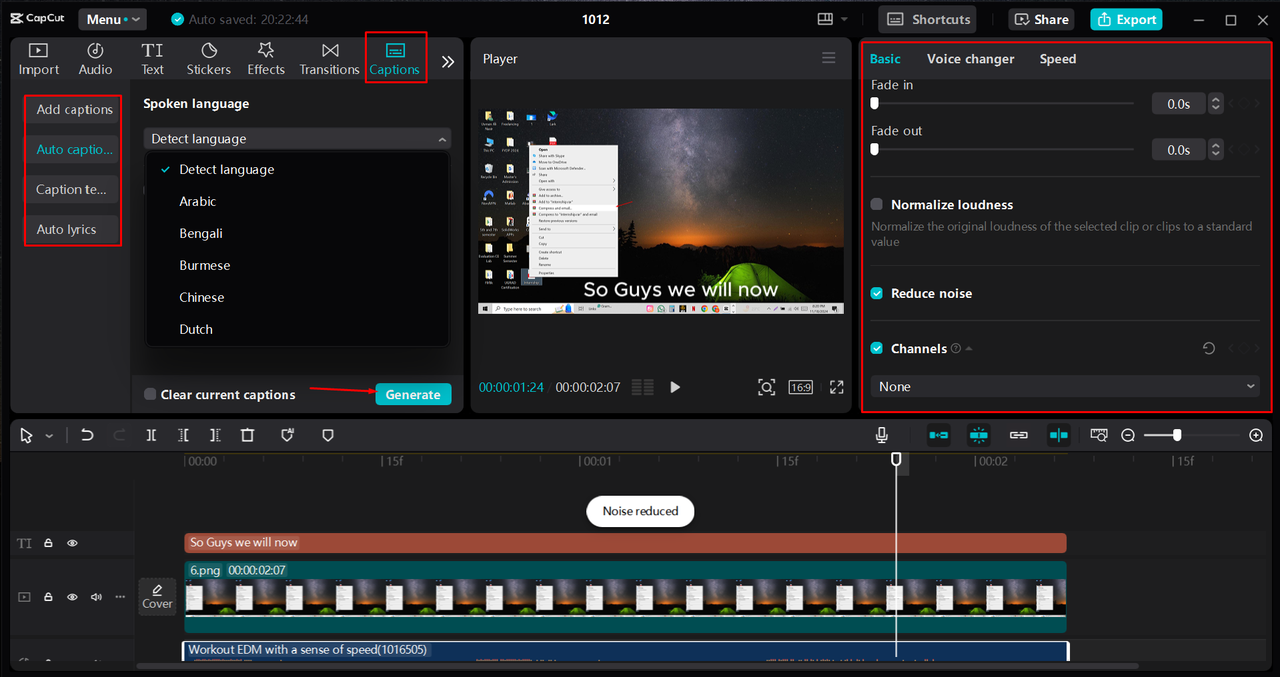The width and height of the screenshot is (1280, 677).
Task: Click the delete icon in timeline toolbar
Action: pos(247,435)
